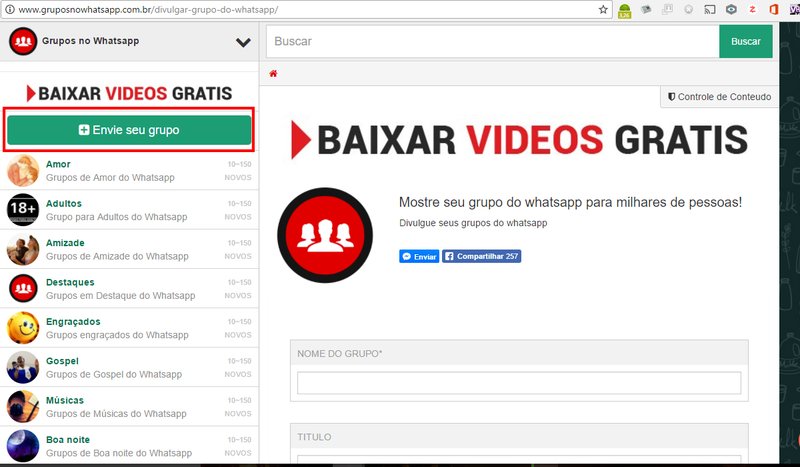Open the Destaques category link

[x=70, y=282]
